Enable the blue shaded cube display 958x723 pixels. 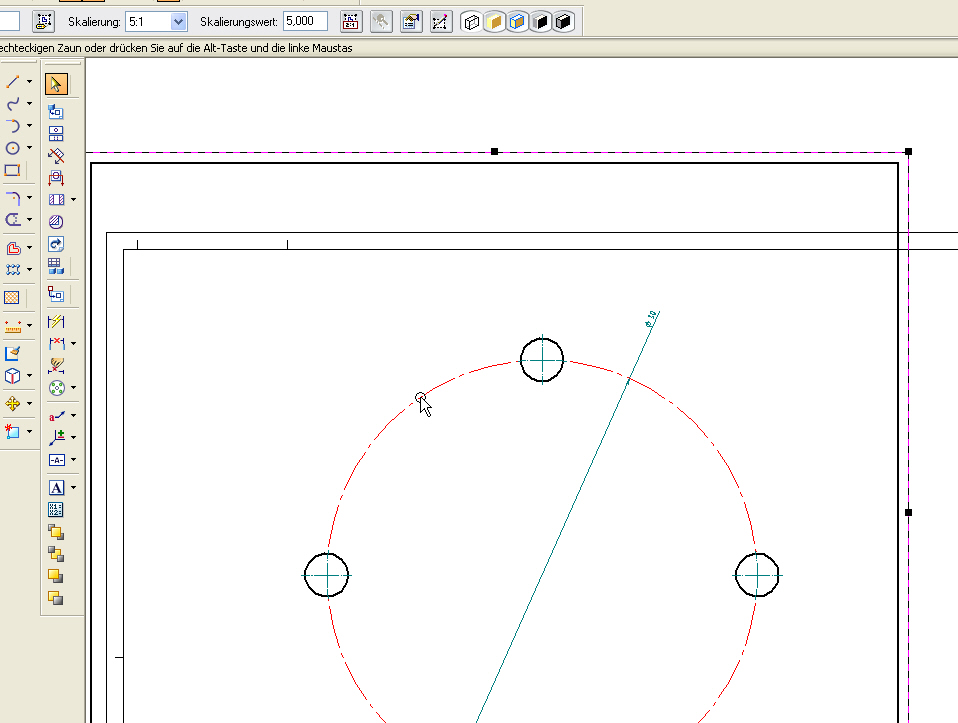(517, 23)
